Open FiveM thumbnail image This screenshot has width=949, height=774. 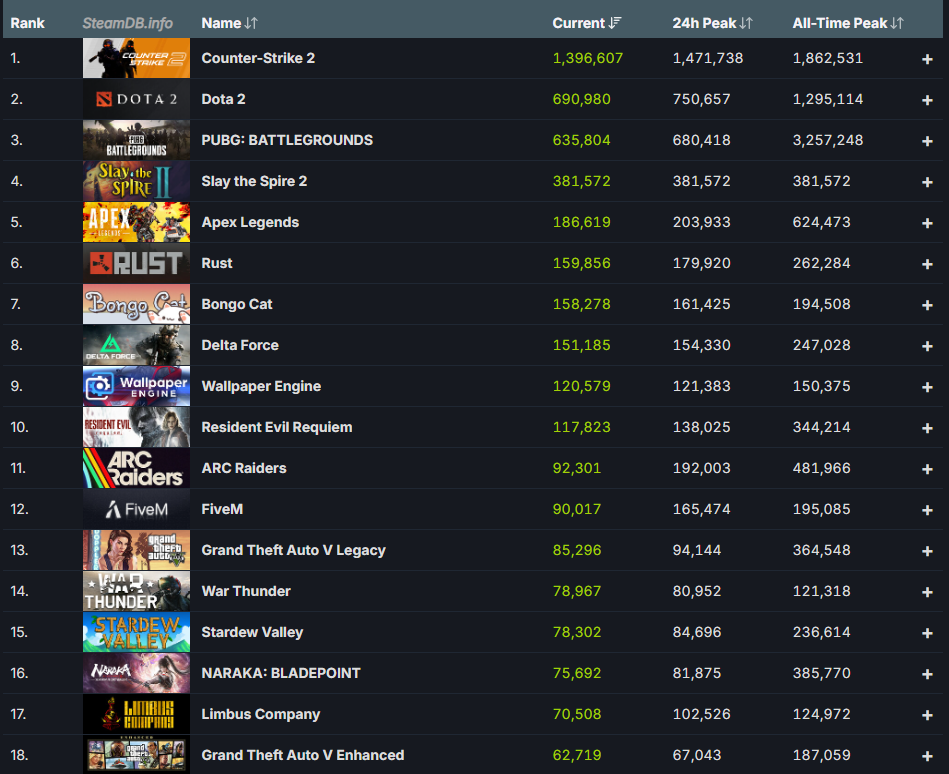tap(136, 509)
